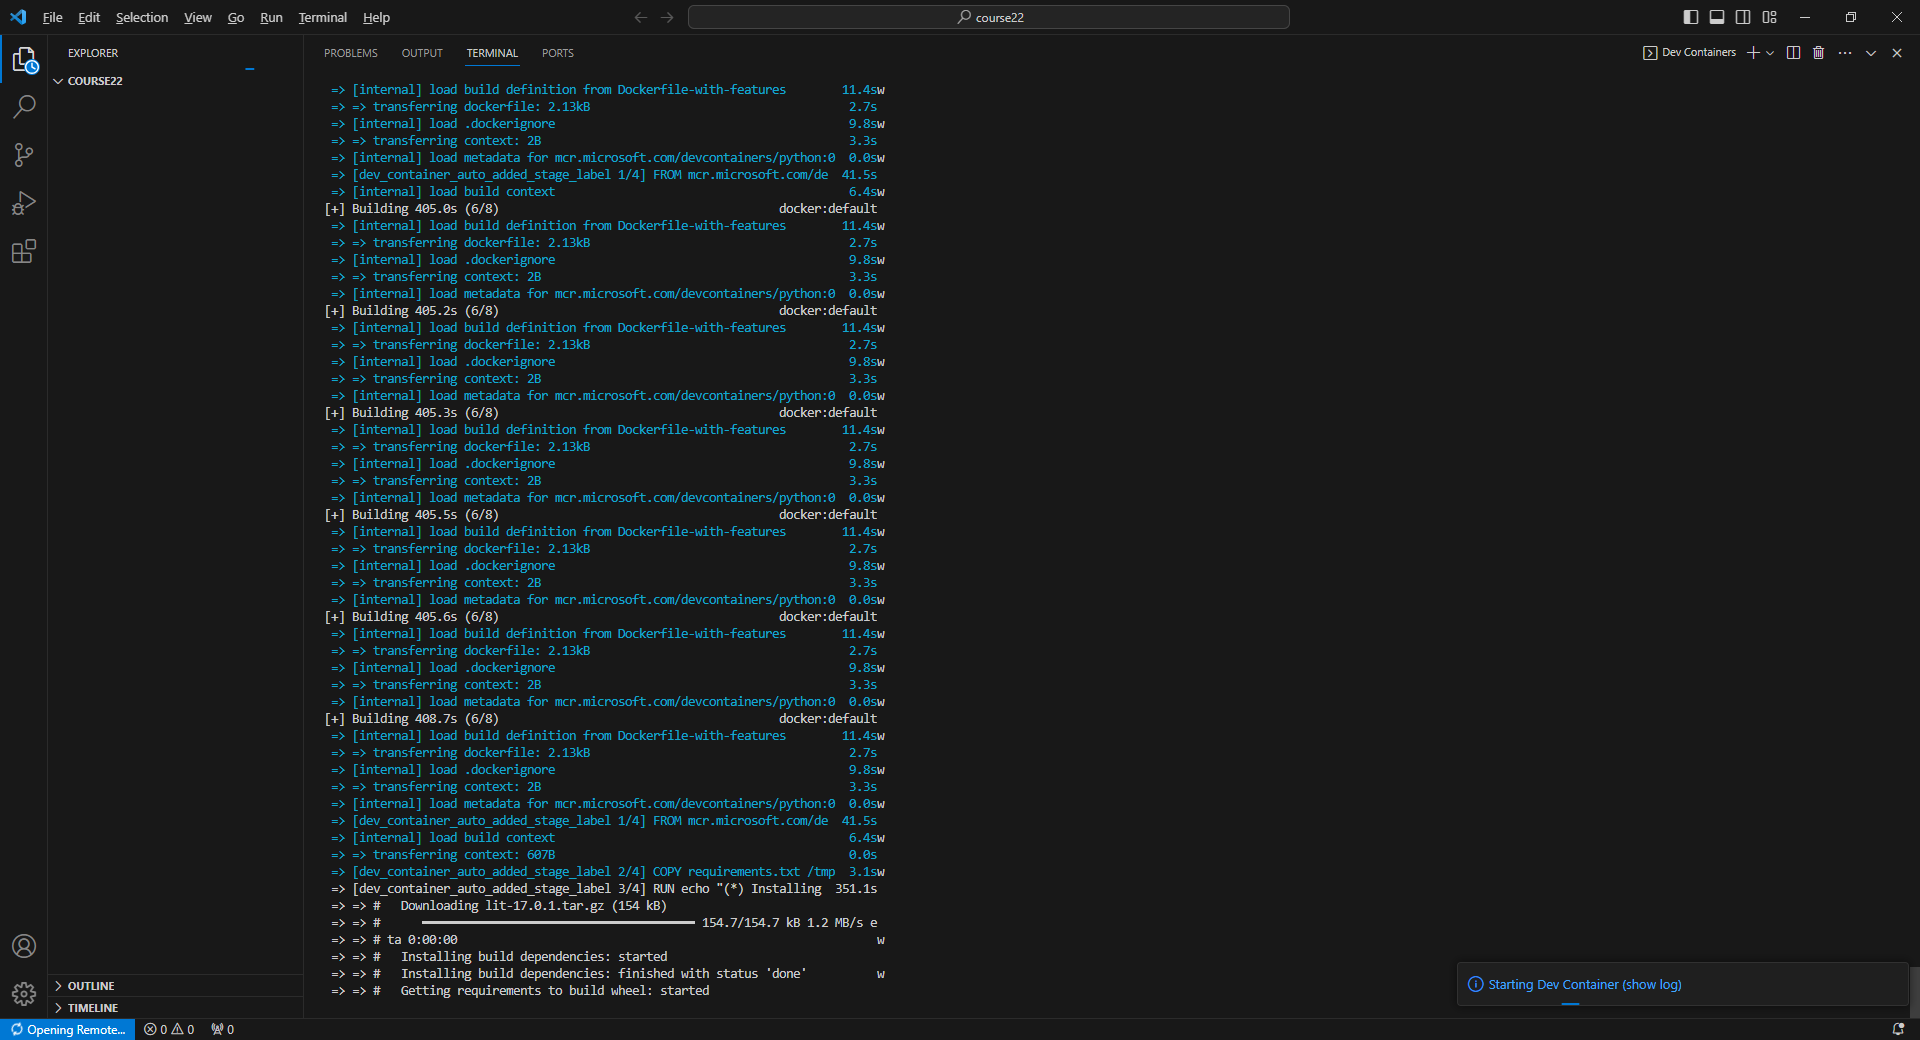Click the 'Building 405.0s (6/8)' terminal line
This screenshot has width=1920, height=1040.
click(x=601, y=209)
